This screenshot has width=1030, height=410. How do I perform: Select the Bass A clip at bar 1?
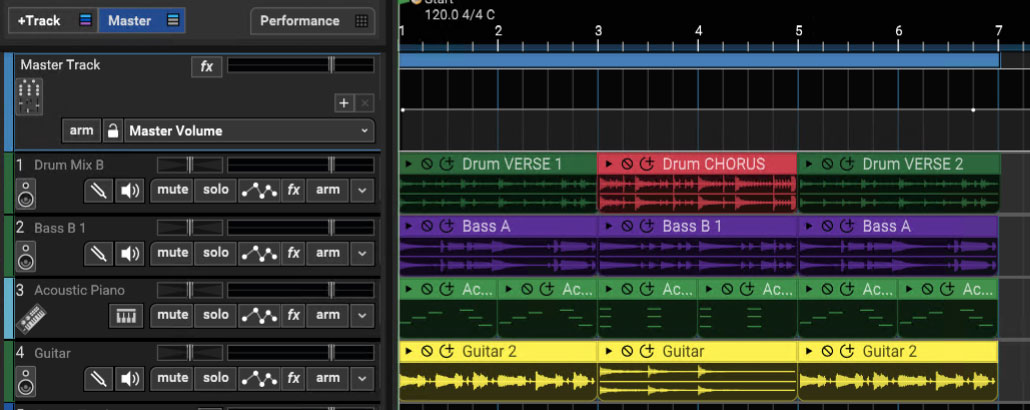tap(498, 246)
